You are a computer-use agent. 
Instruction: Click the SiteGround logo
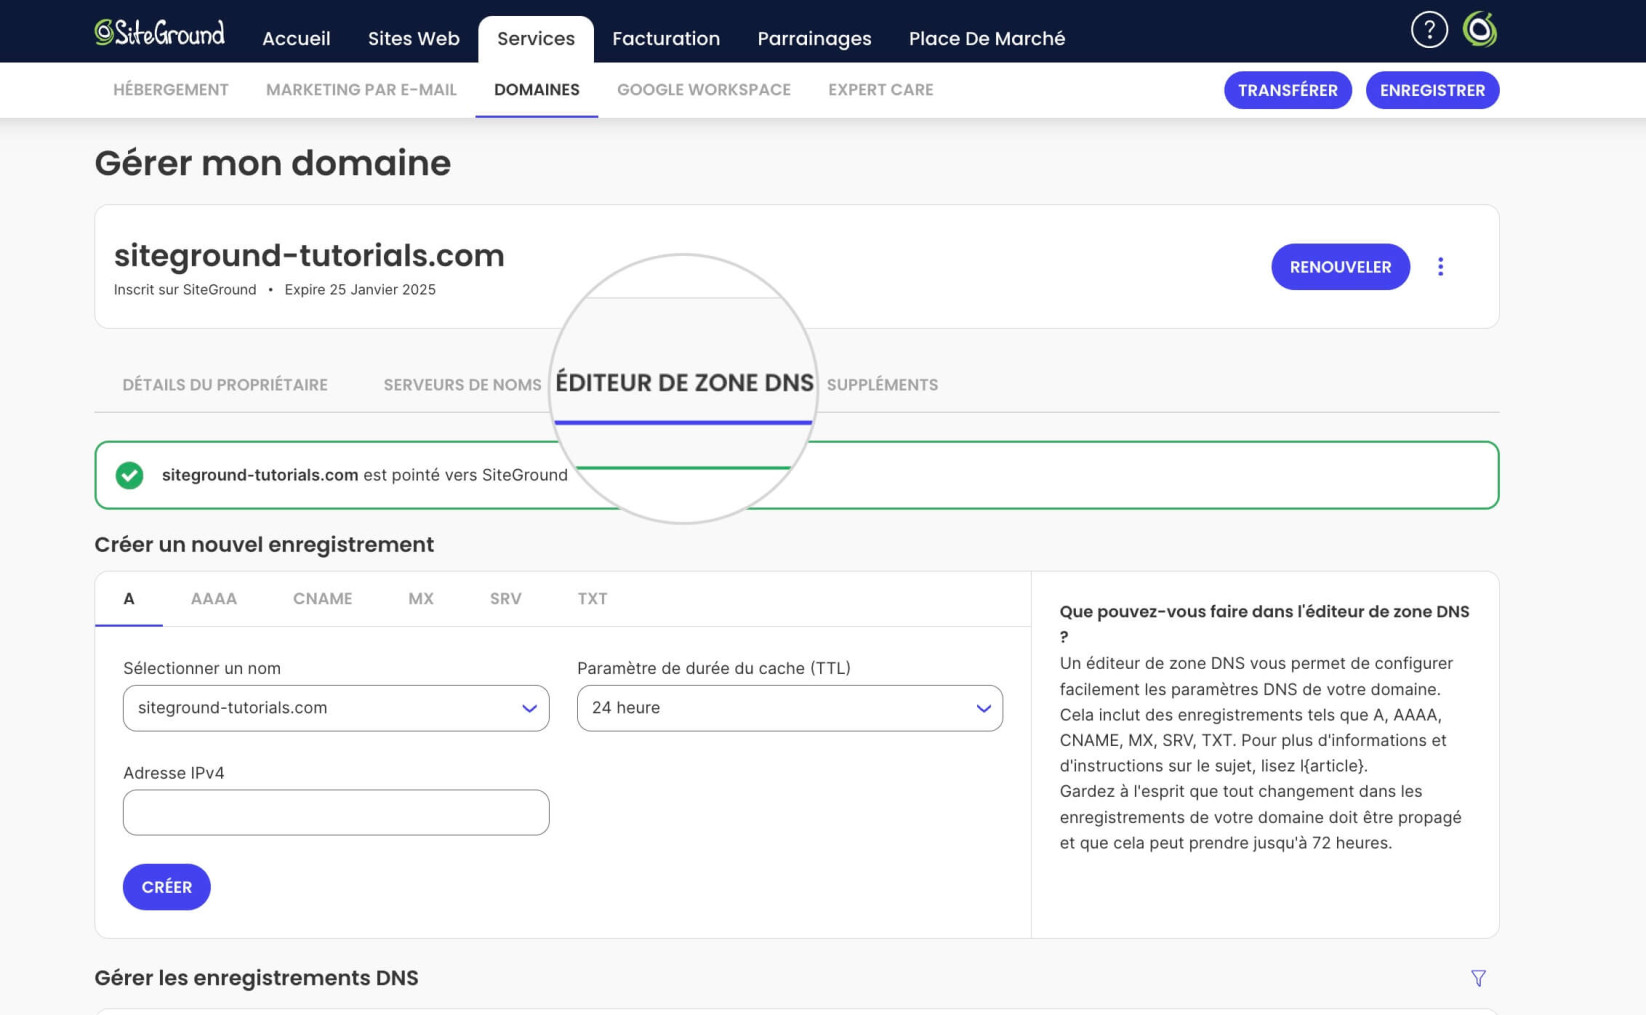[x=160, y=32]
